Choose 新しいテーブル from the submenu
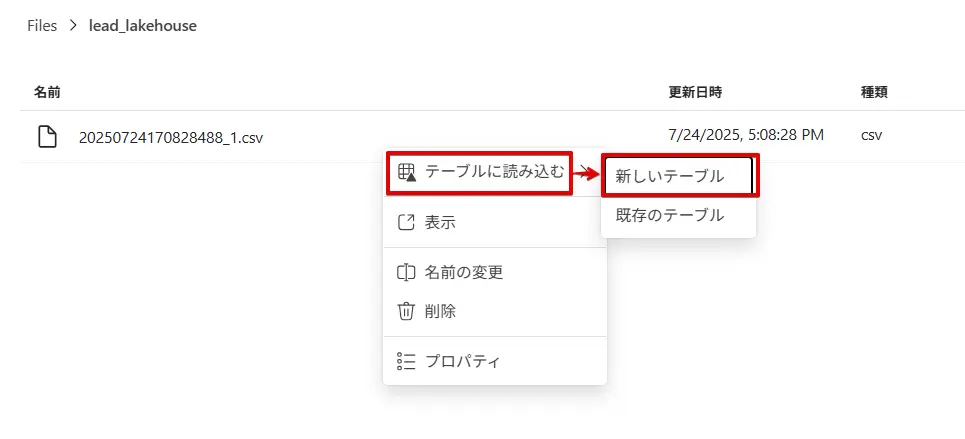 [x=669, y=176]
